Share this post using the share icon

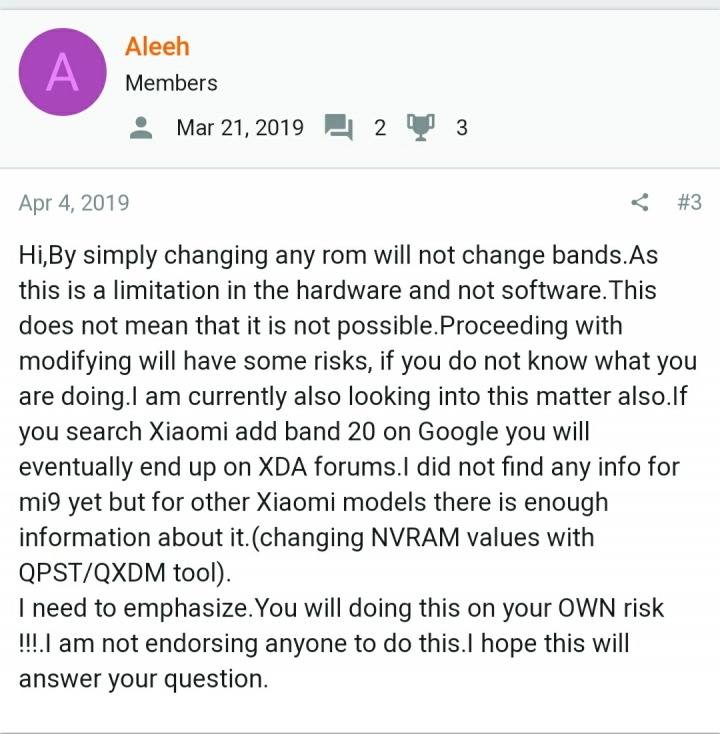[x=640, y=202]
